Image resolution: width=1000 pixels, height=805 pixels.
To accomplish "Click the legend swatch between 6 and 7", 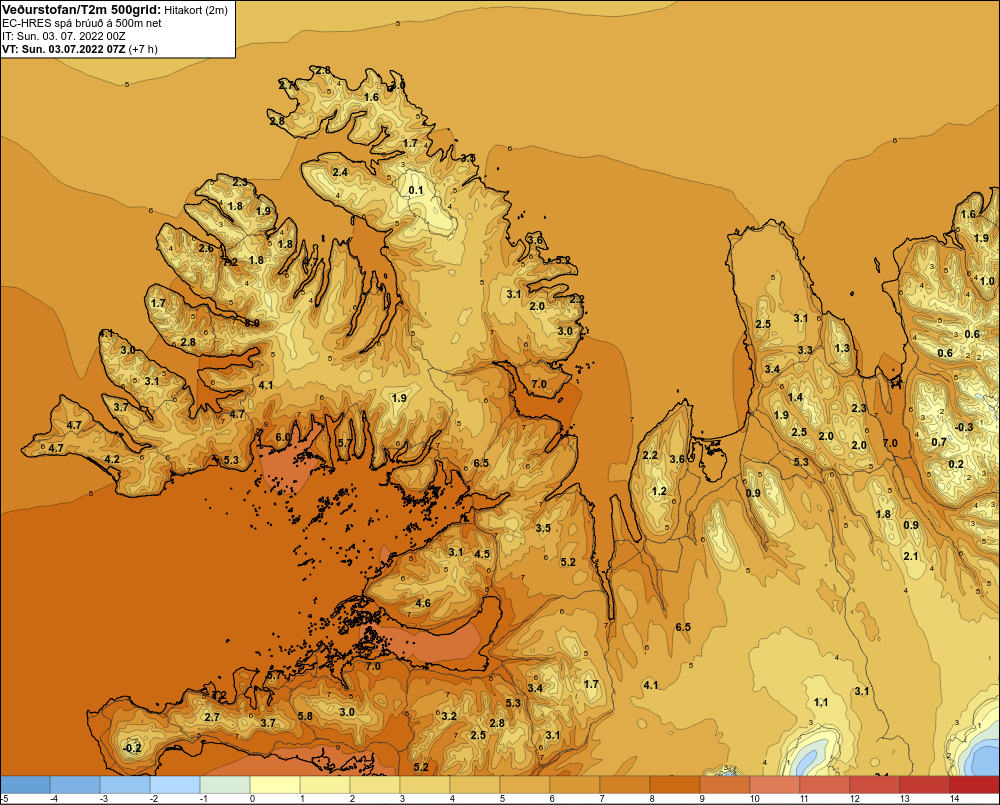I will pos(575,784).
